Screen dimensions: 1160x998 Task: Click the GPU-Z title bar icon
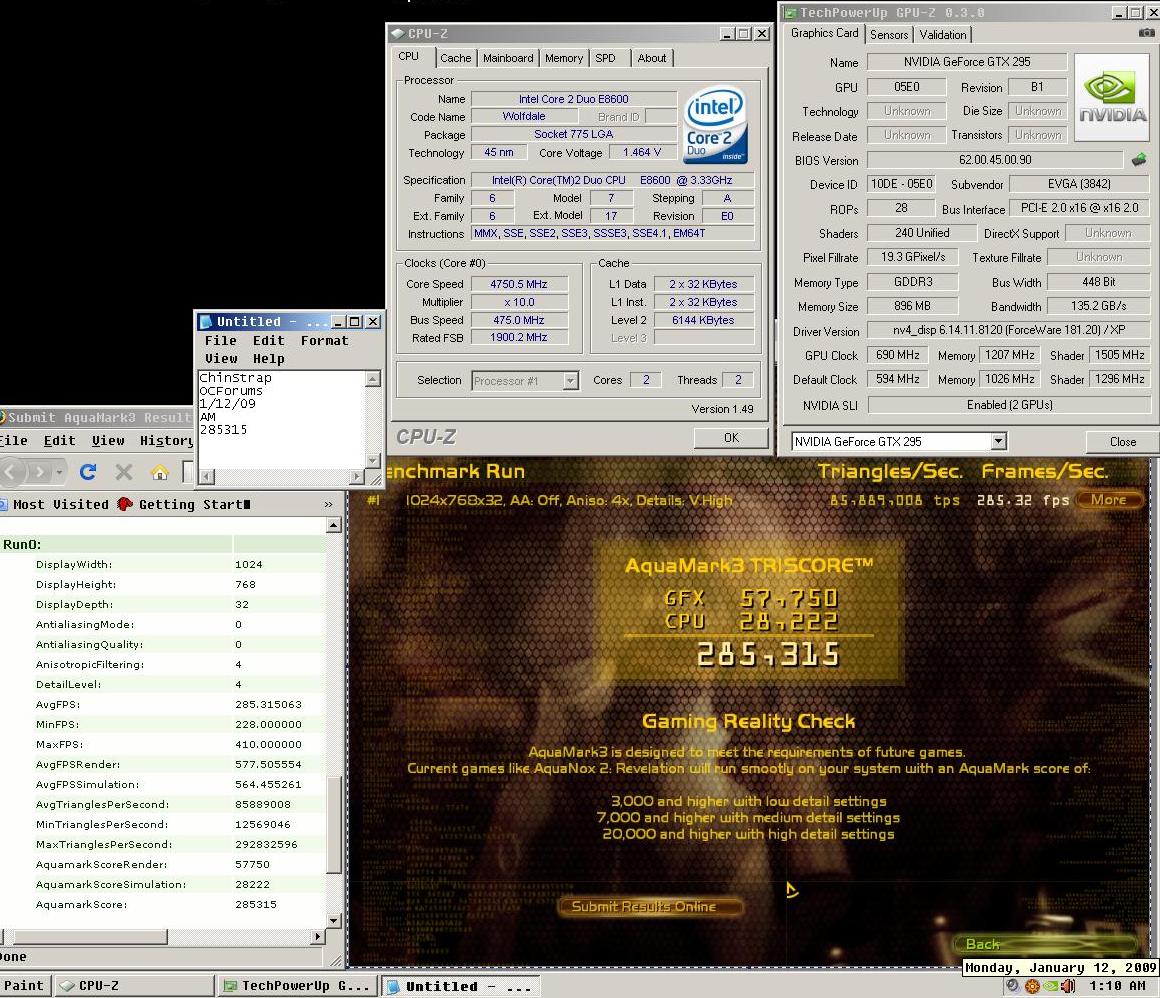[790, 13]
